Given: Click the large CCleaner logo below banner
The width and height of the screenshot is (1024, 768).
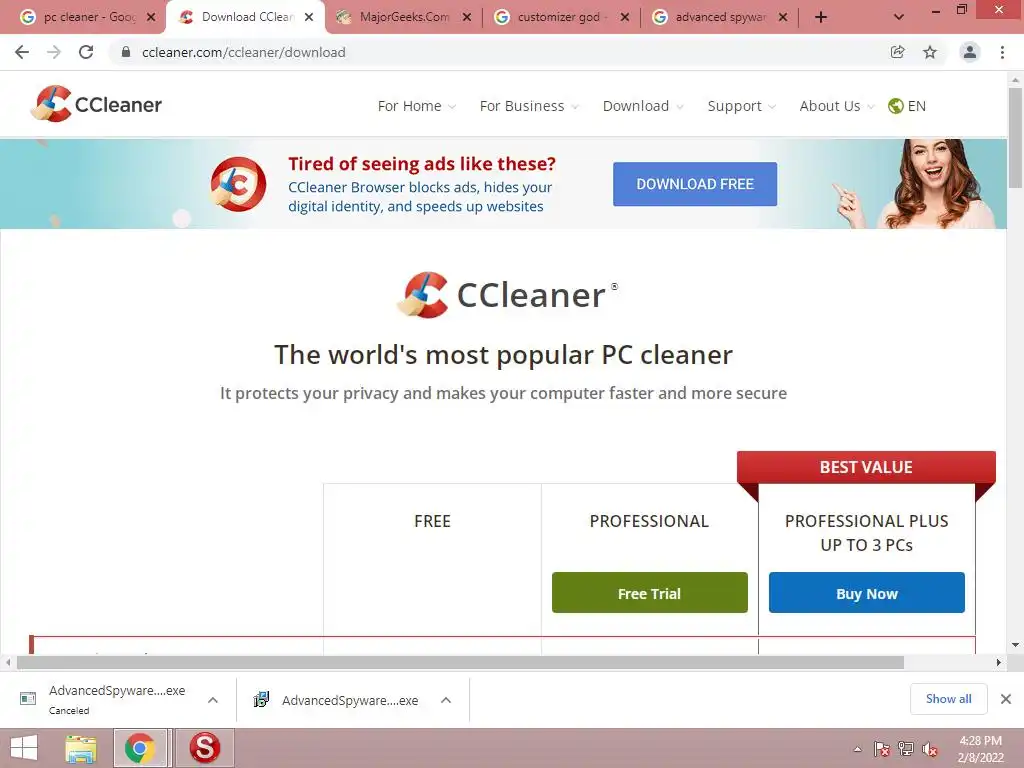Looking at the screenshot, I should click(x=507, y=295).
